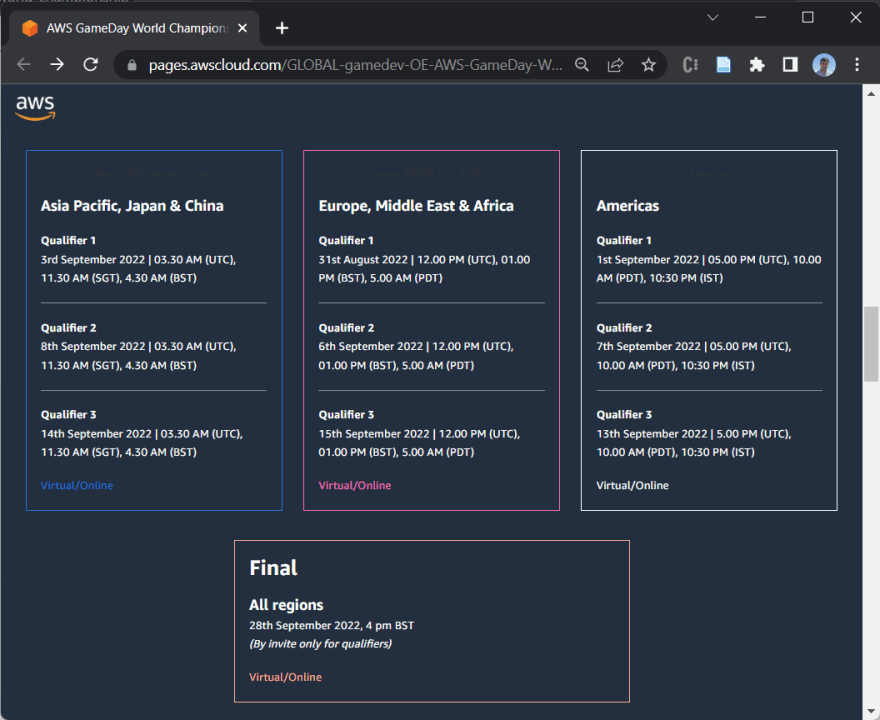
Task: Click the padlock site info icon
Action: [x=132, y=65]
